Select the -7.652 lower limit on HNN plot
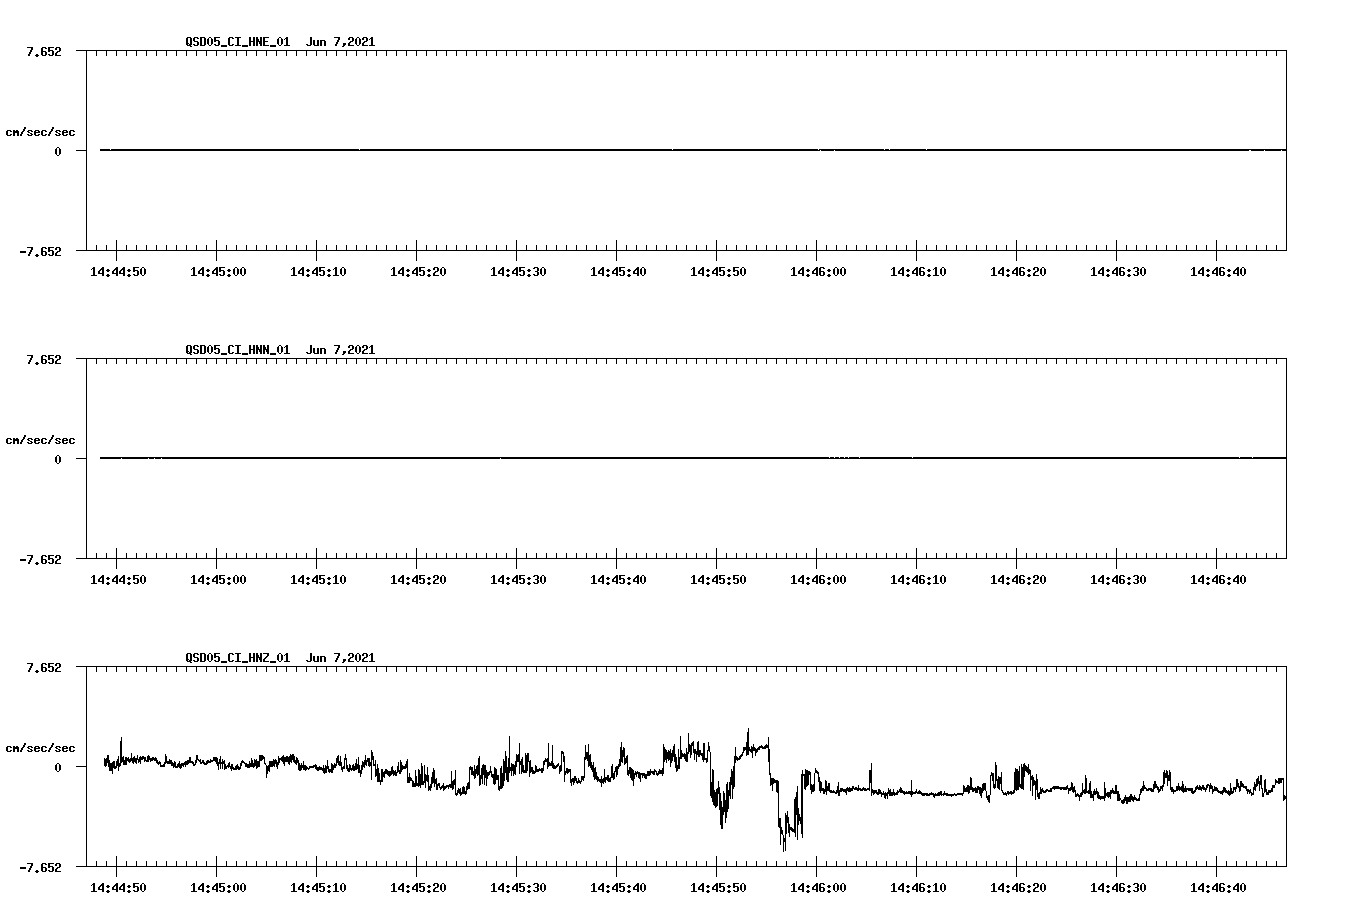The image size is (1358, 924). click(40, 559)
